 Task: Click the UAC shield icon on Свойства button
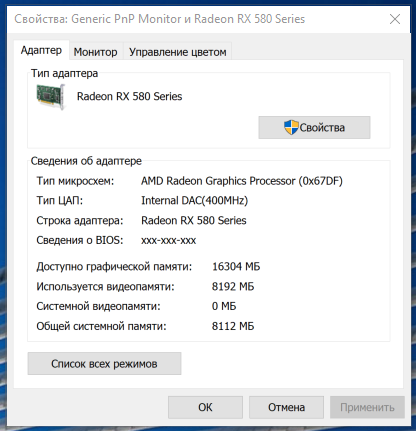(x=291, y=127)
